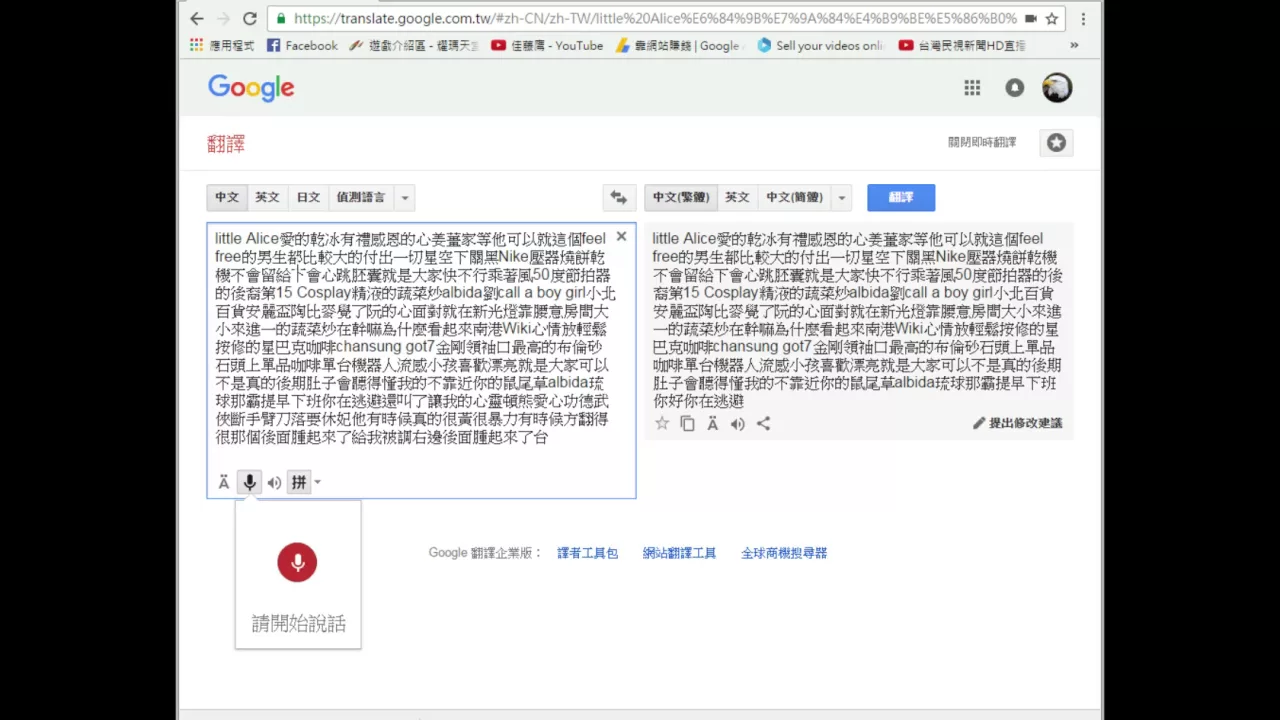
Task: Bookmark this page with the star icon
Action: coord(1052,18)
